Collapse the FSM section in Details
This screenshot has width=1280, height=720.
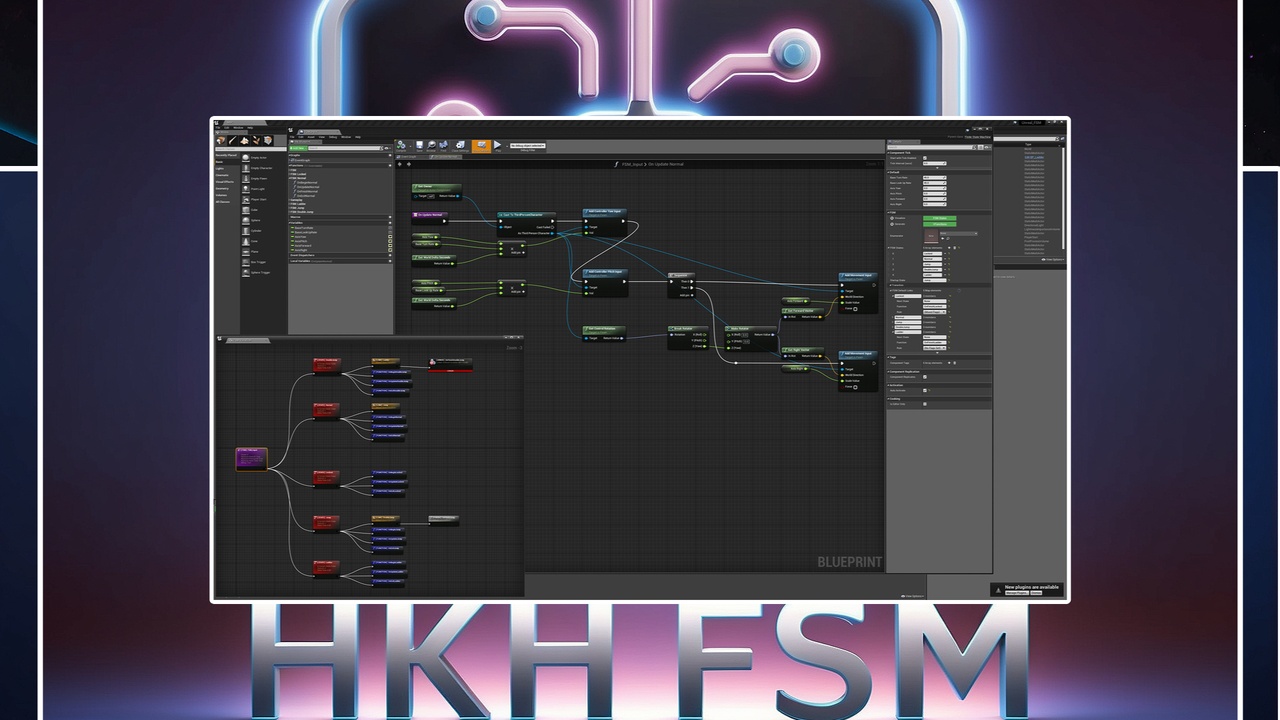[x=888, y=212]
